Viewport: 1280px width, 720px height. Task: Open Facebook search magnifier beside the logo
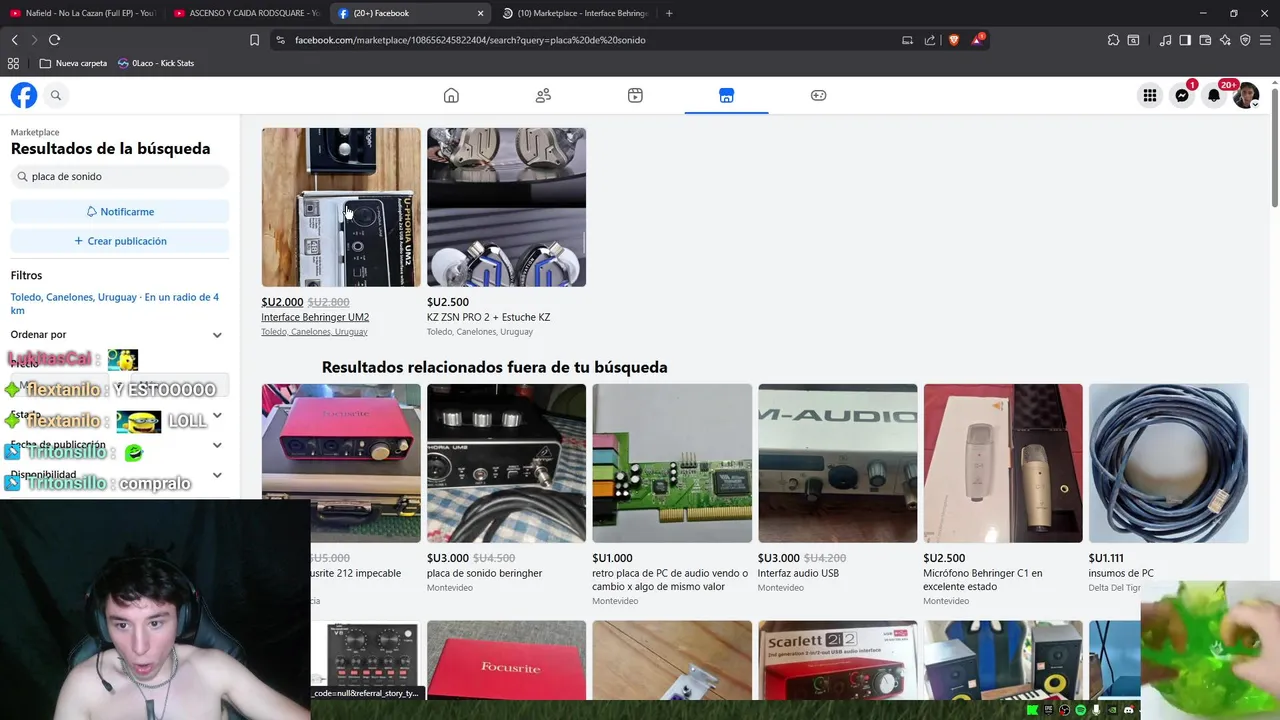click(56, 95)
